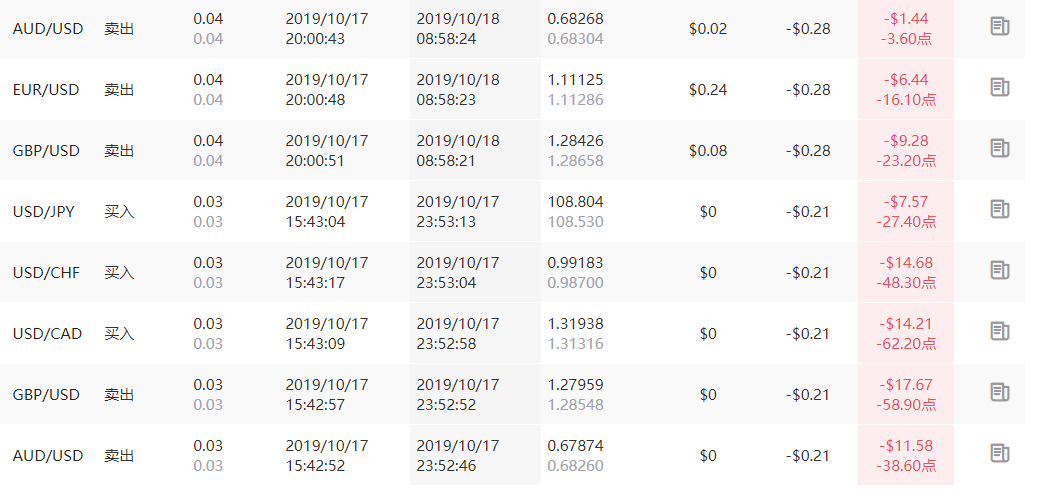
Task: Open details icon for AUD/USD 20:00:43 trade
Action: click(1000, 27)
